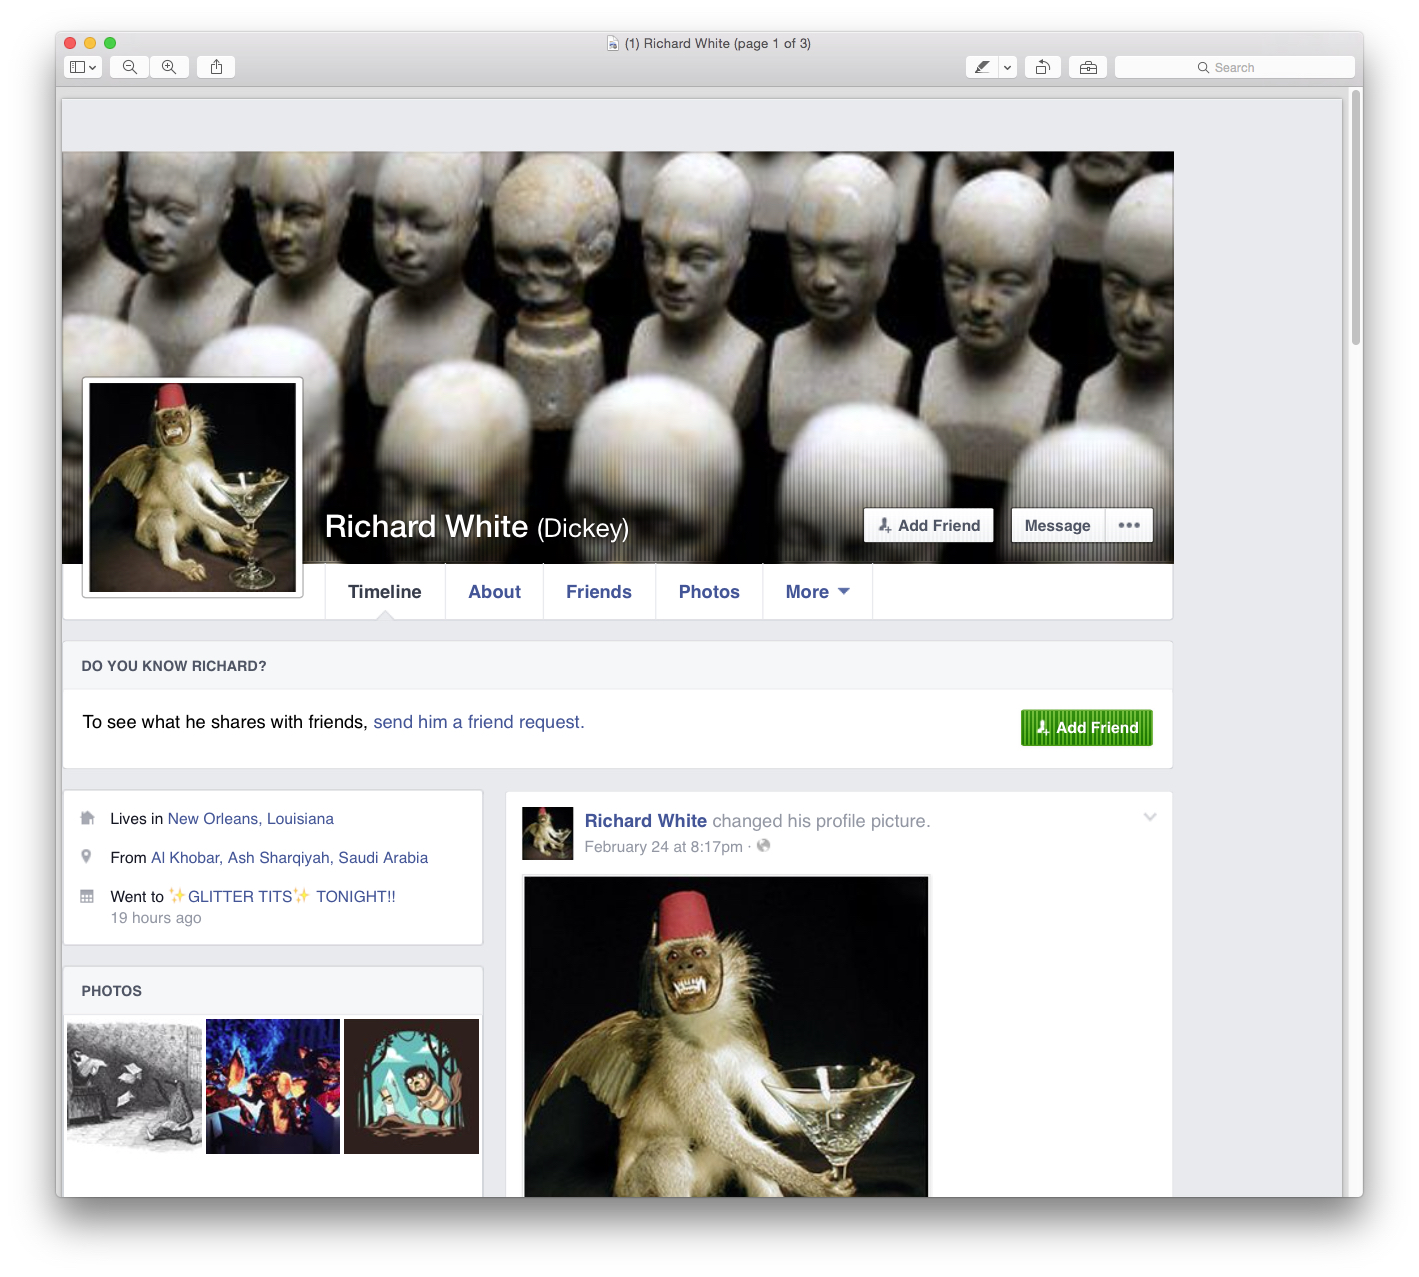The image size is (1419, 1277).
Task: Click the globe privacy icon on post
Action: pyautogui.click(x=764, y=846)
